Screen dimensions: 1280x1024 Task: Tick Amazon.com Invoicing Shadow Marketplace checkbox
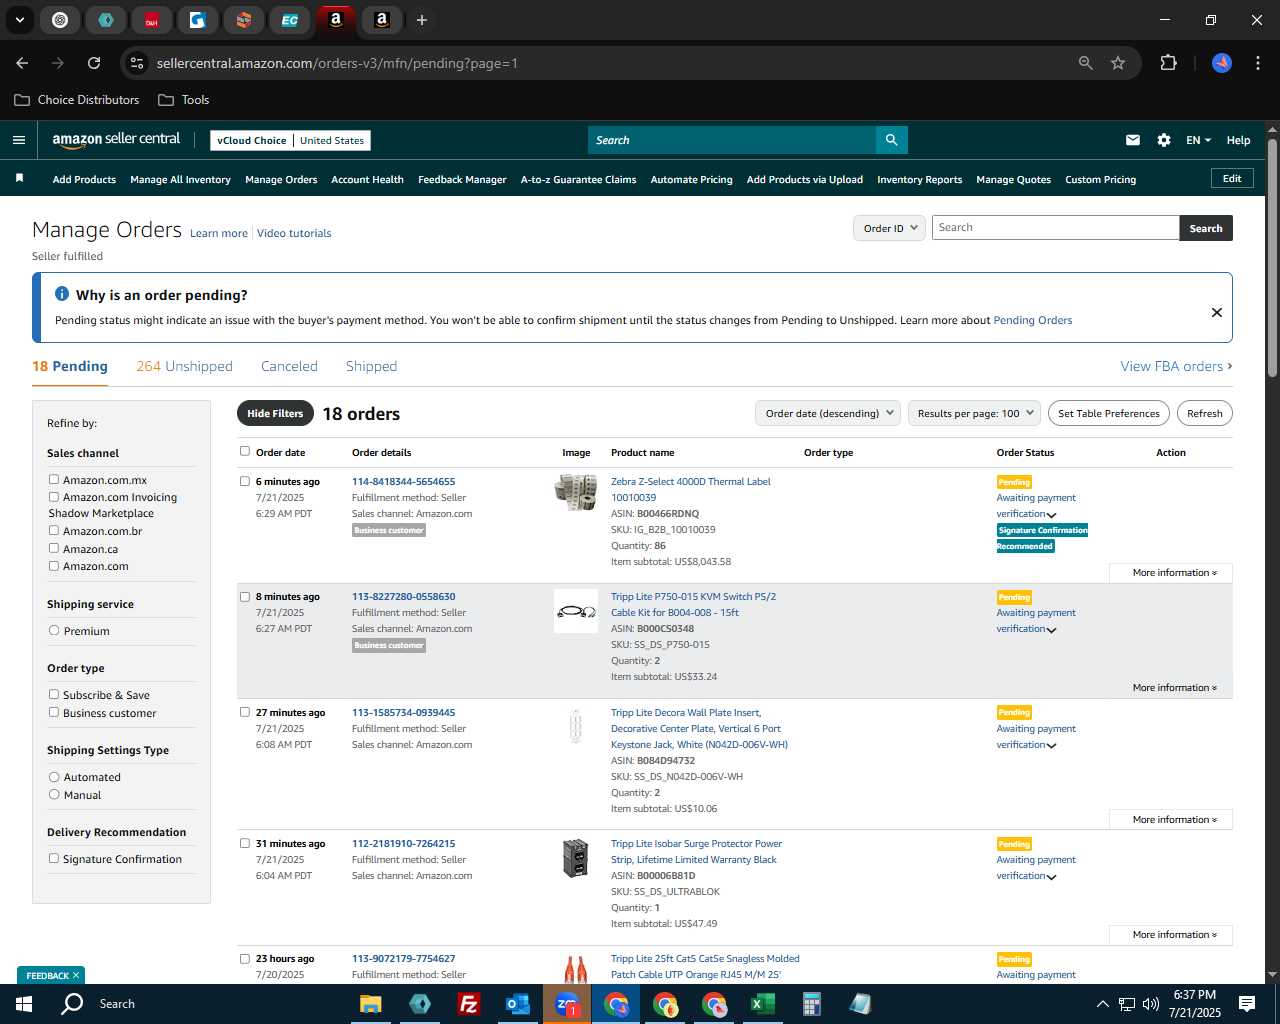pyautogui.click(x=54, y=497)
